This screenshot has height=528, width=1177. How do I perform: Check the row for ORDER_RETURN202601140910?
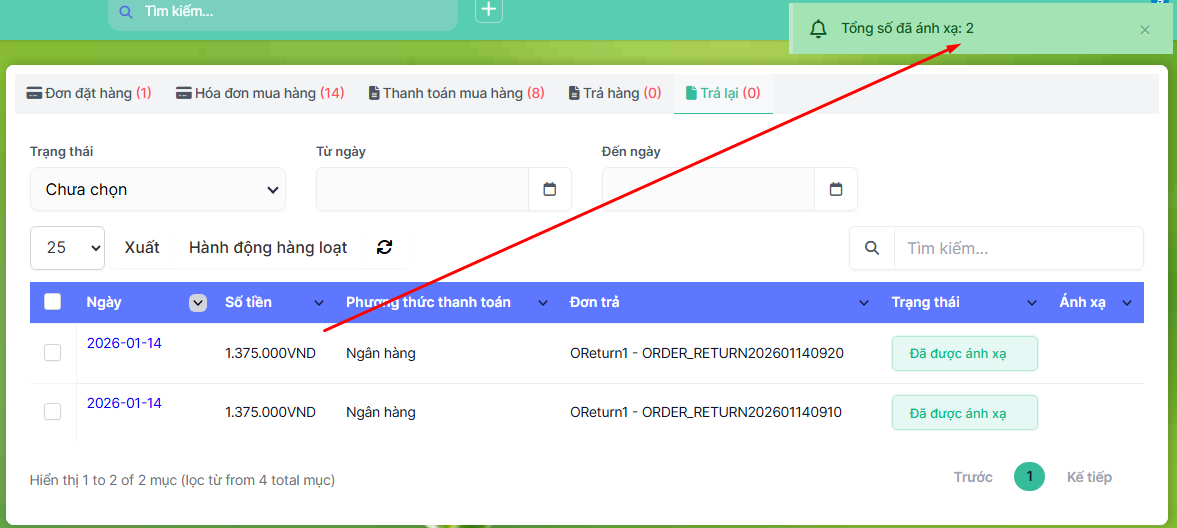pos(53,411)
